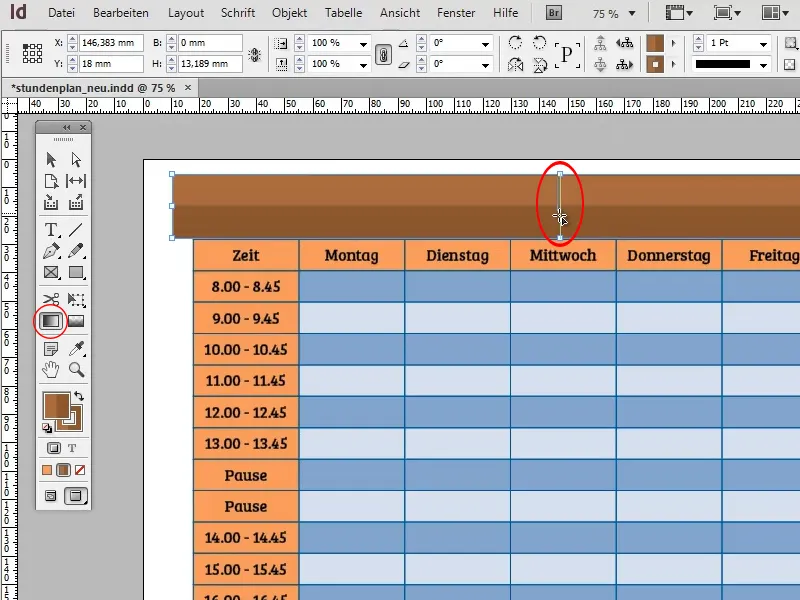Select the Pencil tool
This screenshot has height=600, width=800.
(x=76, y=251)
